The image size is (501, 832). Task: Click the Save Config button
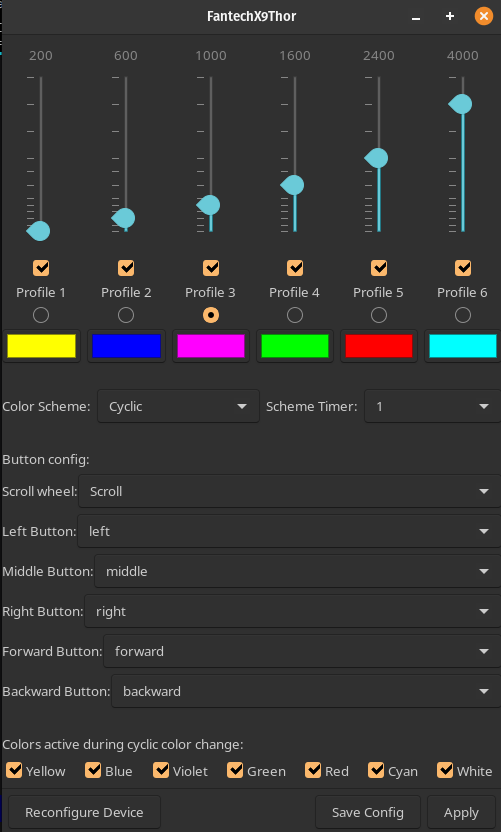tap(368, 812)
